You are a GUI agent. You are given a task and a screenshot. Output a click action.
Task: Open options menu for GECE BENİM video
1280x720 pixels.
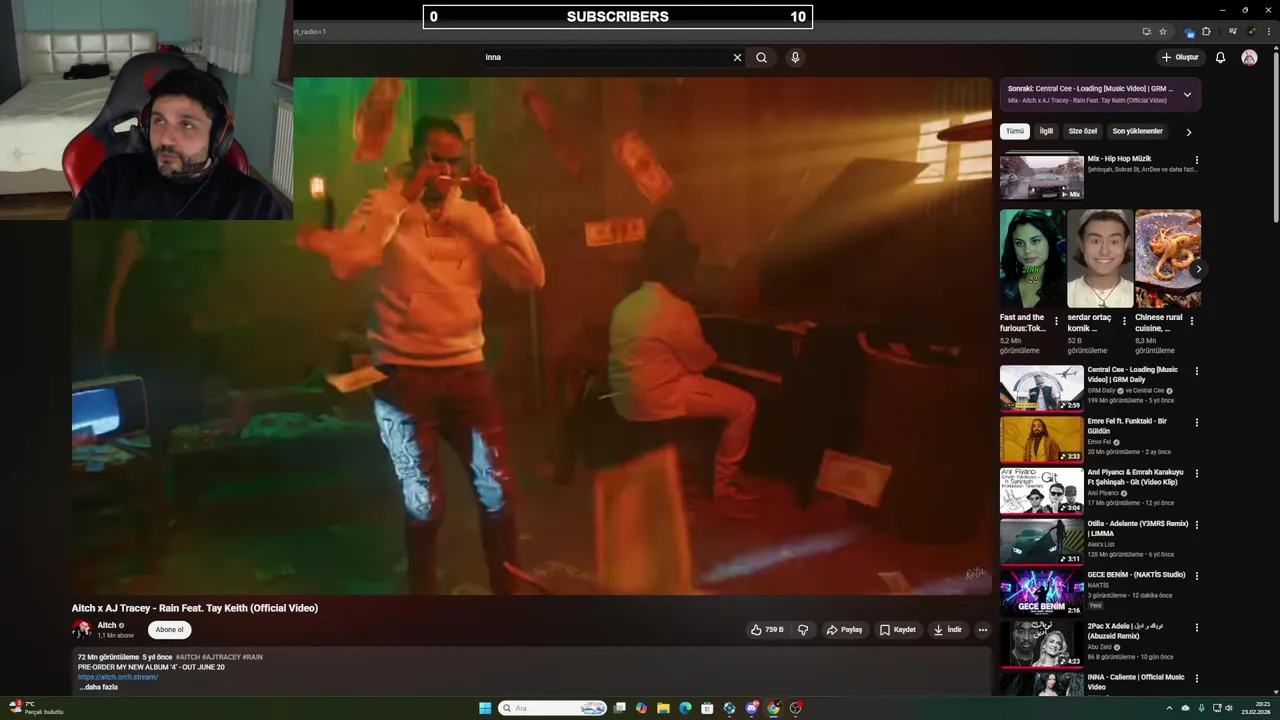click(1196, 576)
